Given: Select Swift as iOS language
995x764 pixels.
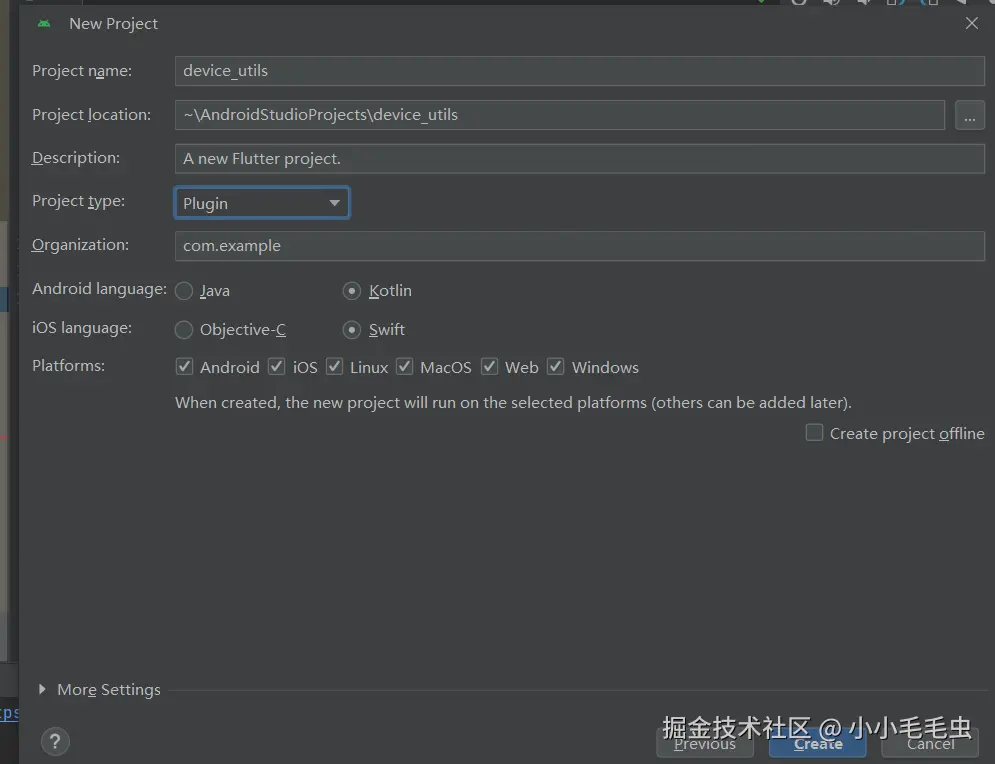Looking at the screenshot, I should 352,330.
